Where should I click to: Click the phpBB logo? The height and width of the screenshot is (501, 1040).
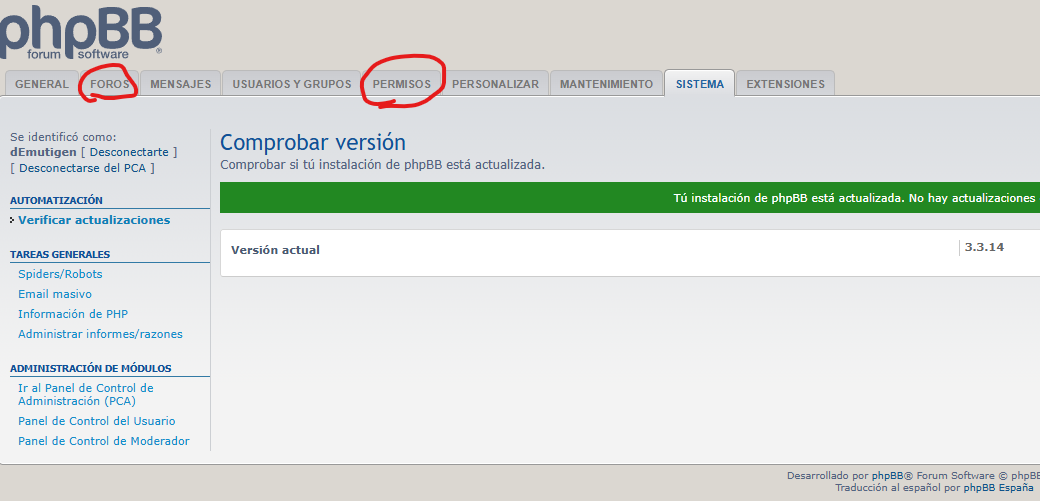coord(80,30)
